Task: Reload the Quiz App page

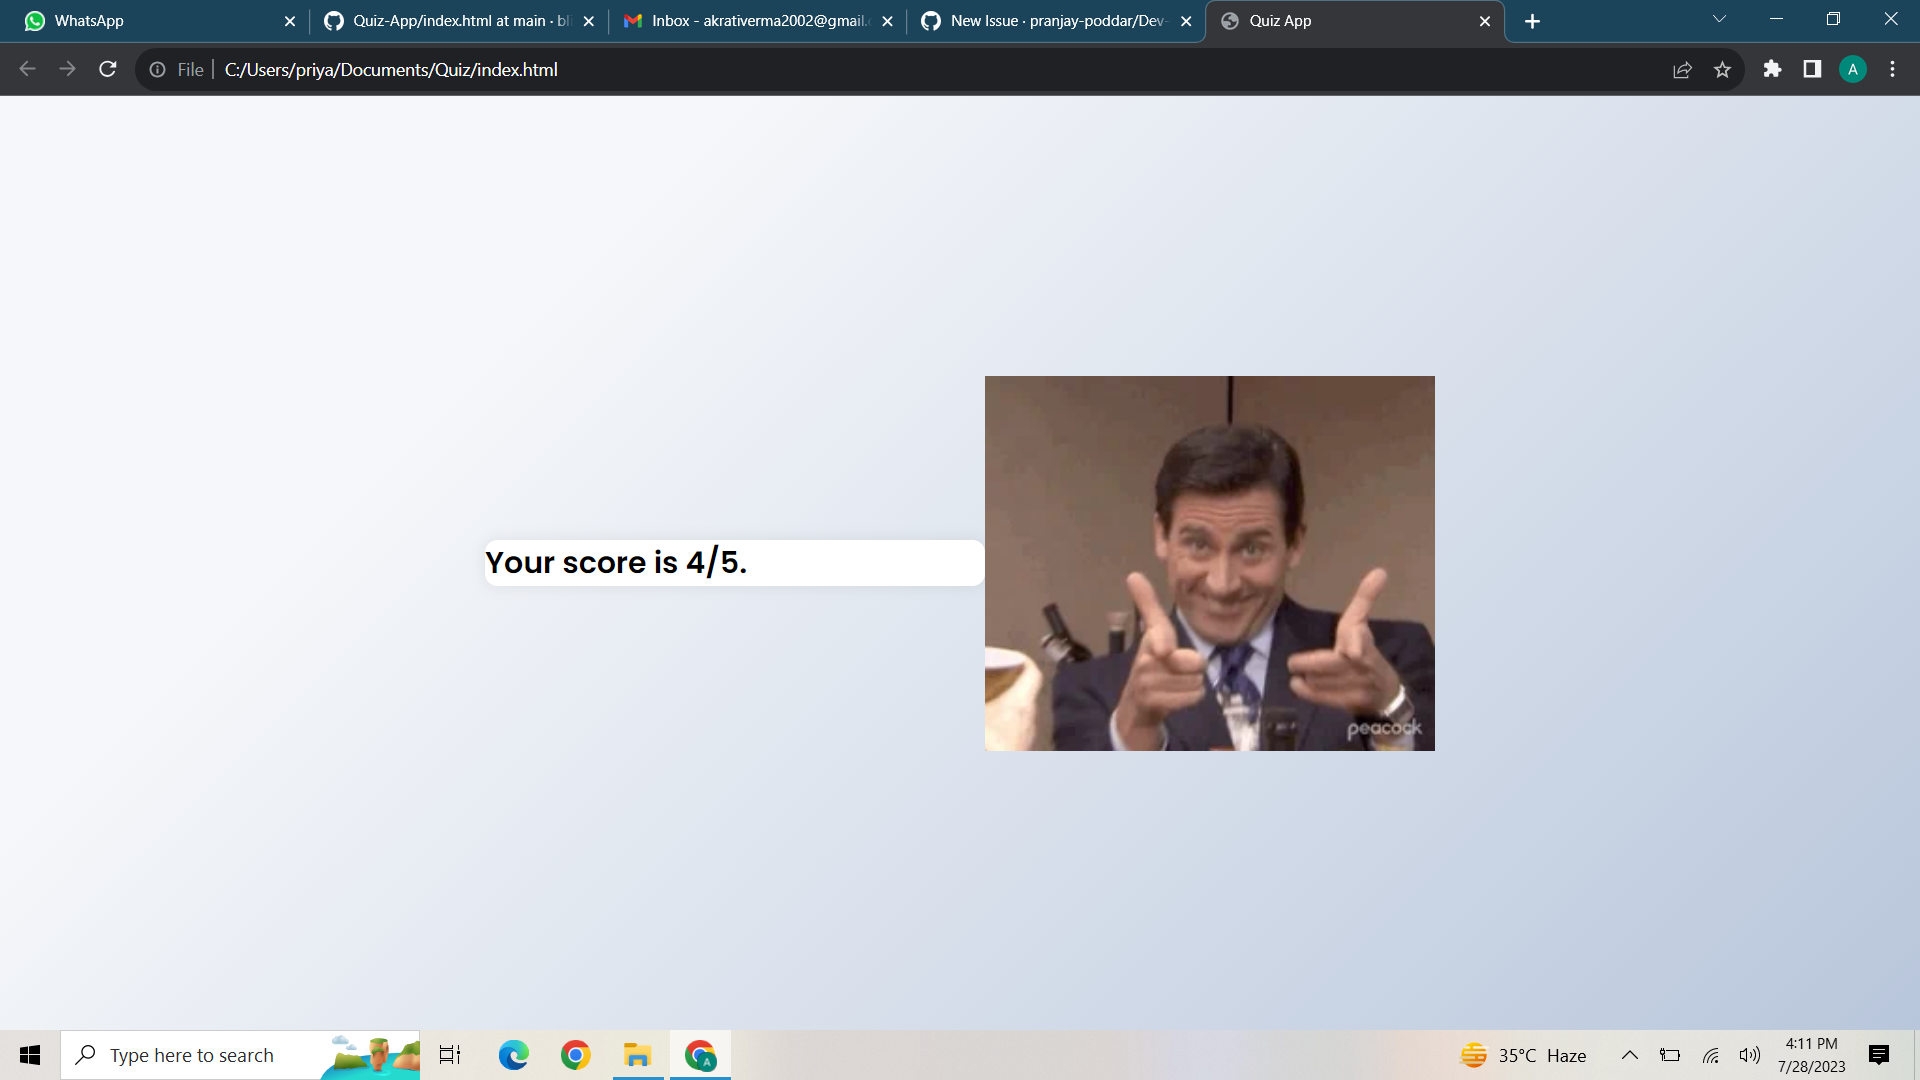Action: [x=108, y=69]
